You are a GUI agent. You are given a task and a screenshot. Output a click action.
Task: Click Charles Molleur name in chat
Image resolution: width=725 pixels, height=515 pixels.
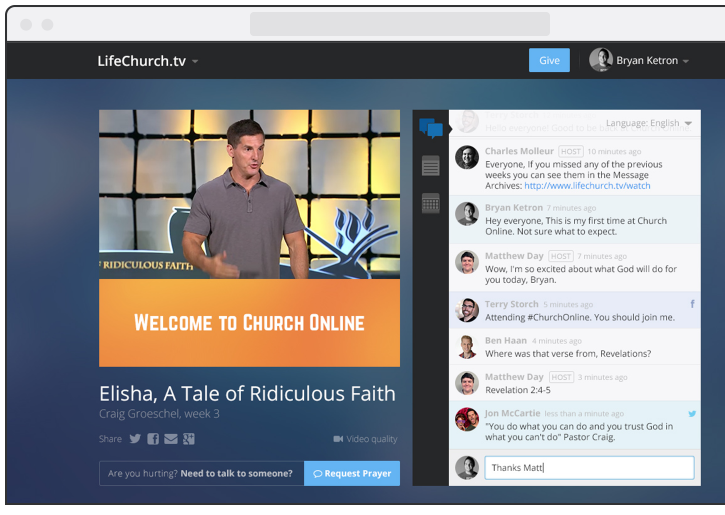[x=519, y=151]
